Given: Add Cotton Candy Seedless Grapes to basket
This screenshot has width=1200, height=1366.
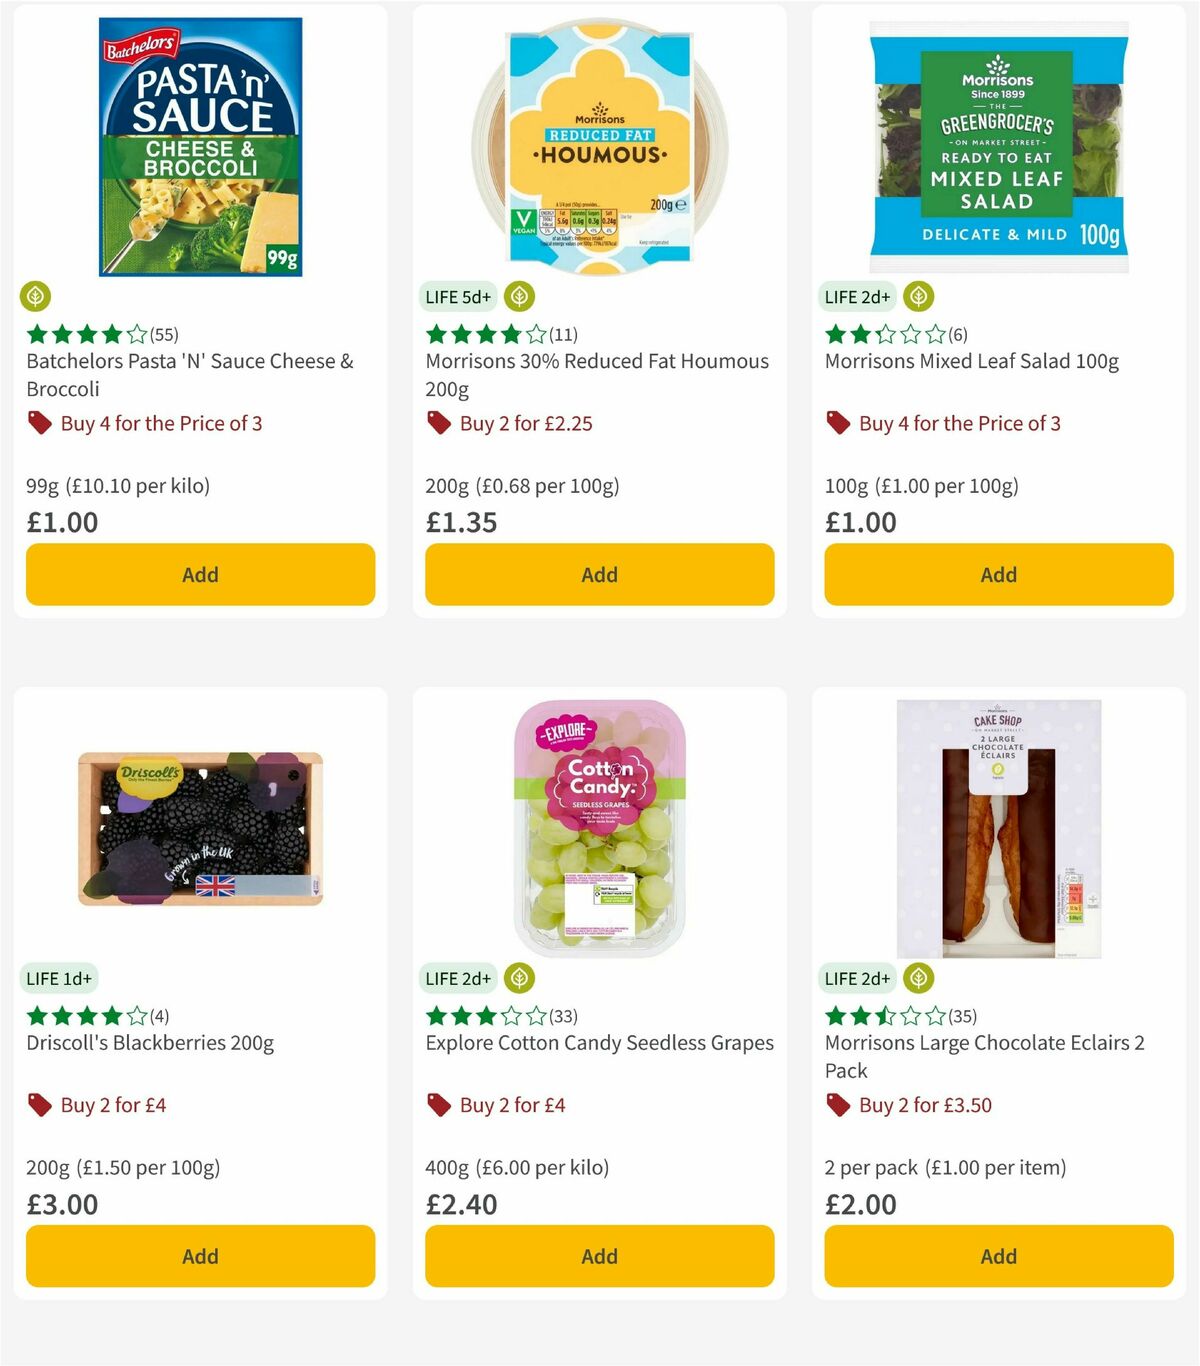Looking at the screenshot, I should 598,1256.
